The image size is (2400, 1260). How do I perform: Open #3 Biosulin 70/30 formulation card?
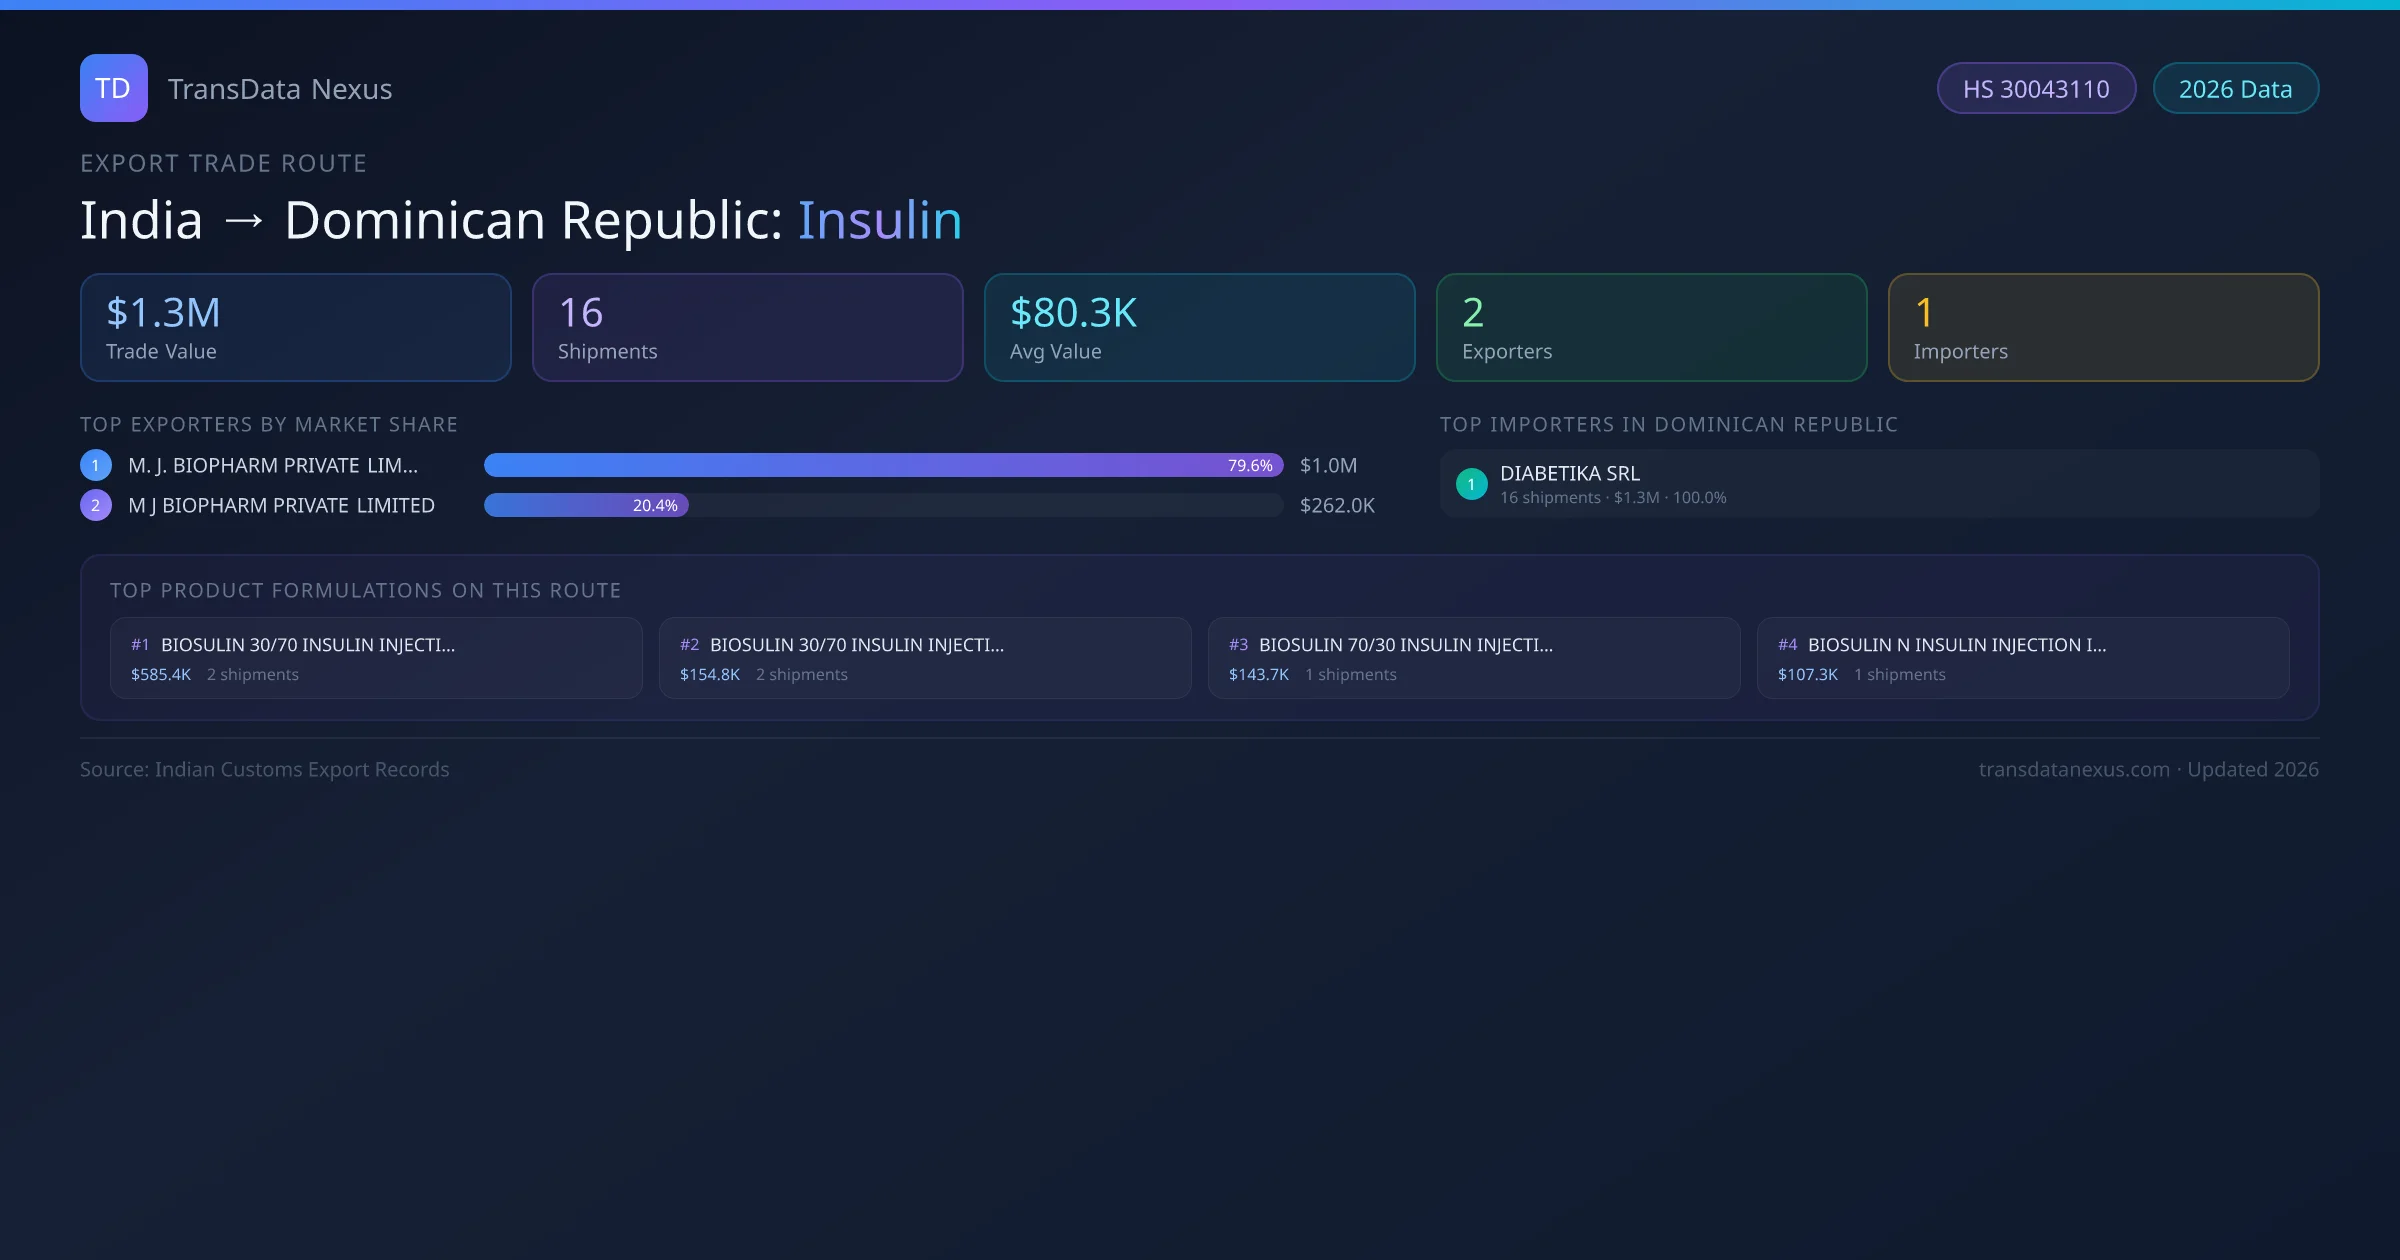(x=1473, y=658)
